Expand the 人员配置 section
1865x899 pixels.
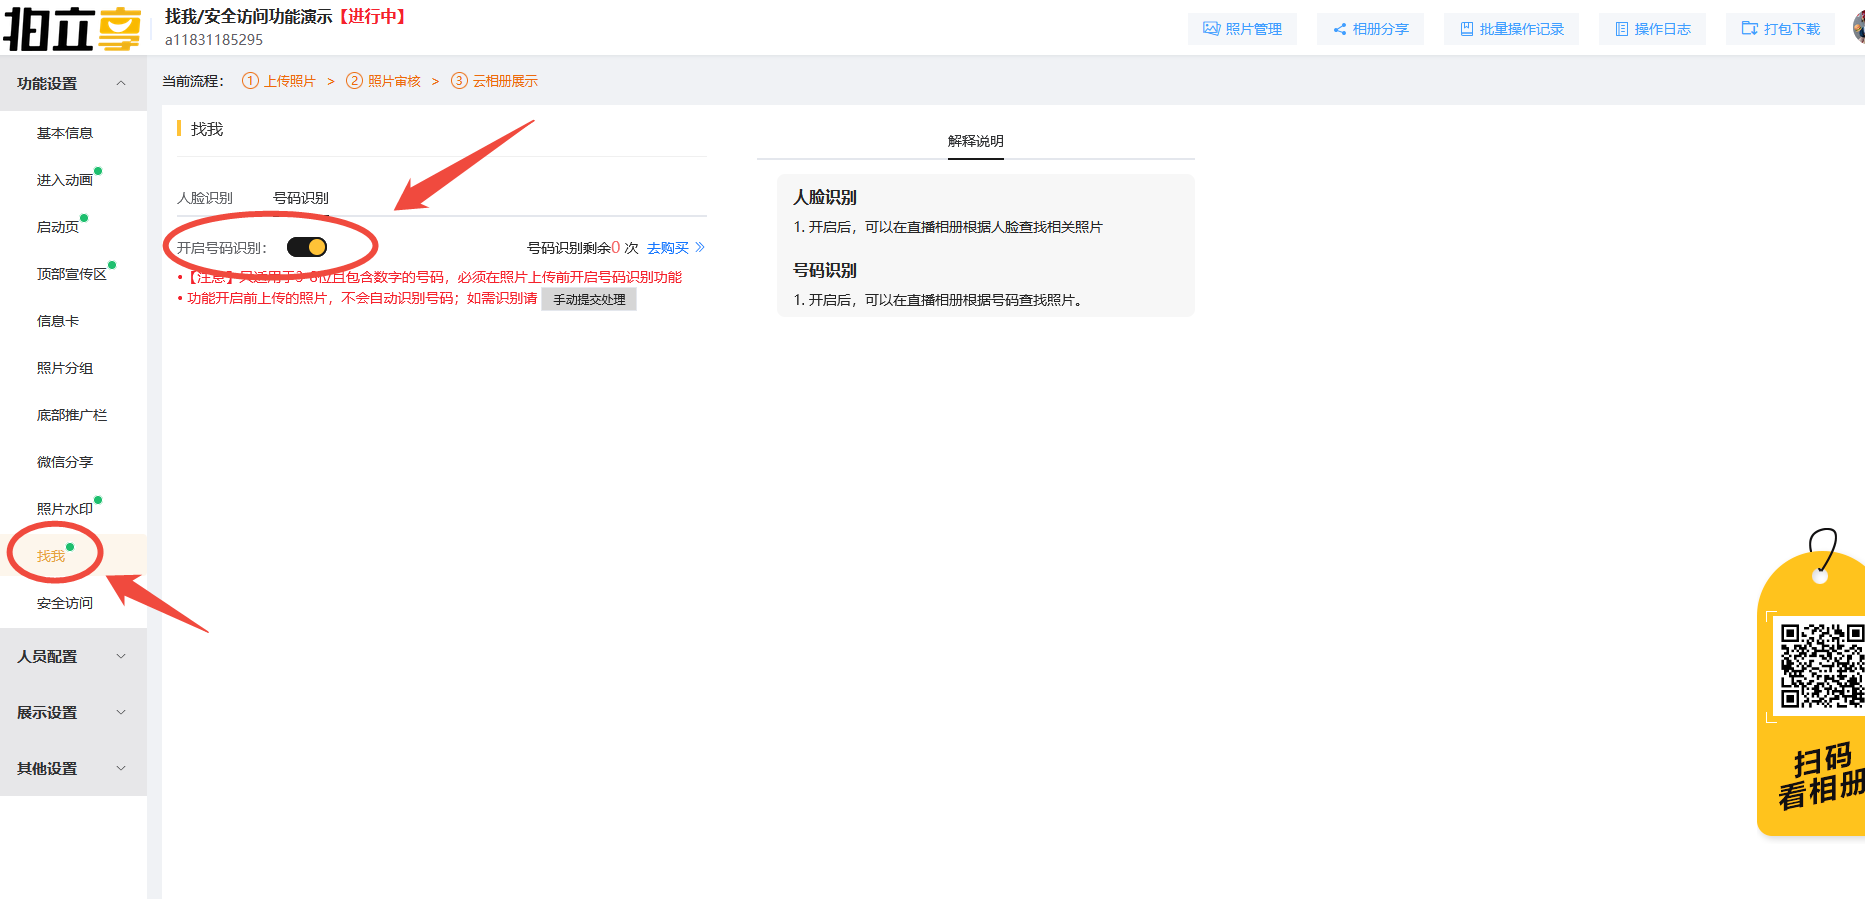[73, 657]
